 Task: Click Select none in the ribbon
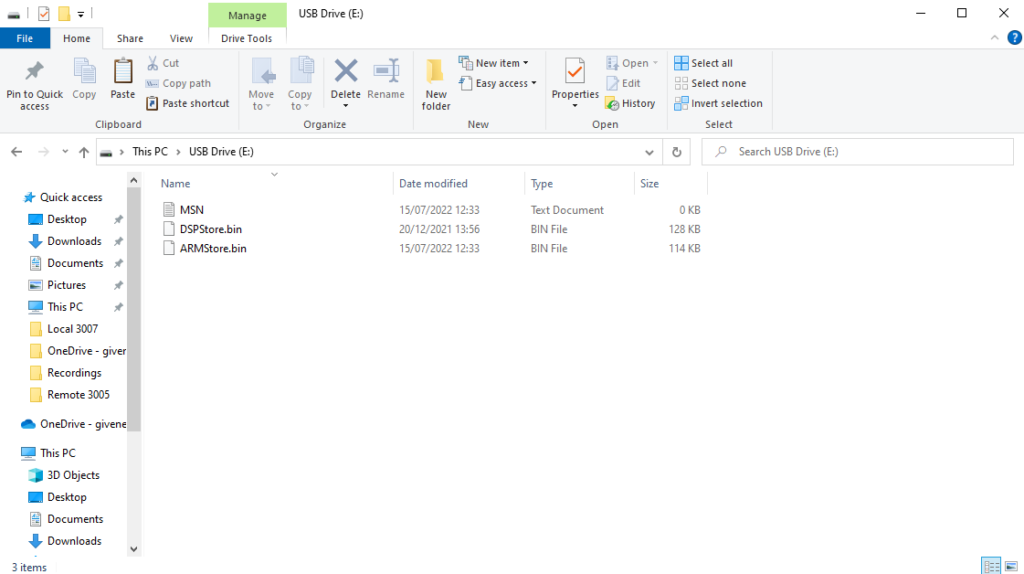(710, 83)
